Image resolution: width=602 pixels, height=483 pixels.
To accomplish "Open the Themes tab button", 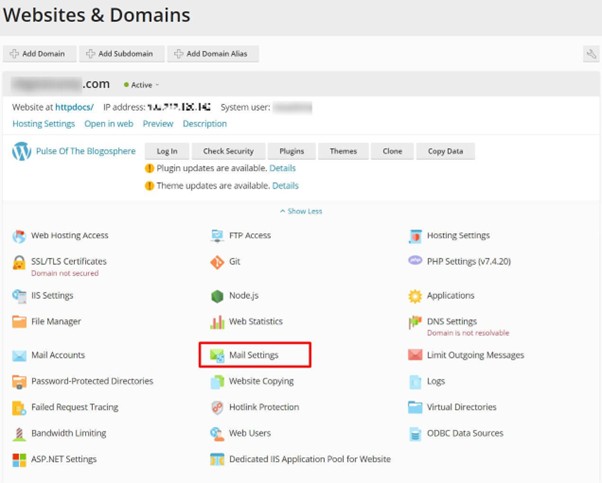I will (343, 151).
